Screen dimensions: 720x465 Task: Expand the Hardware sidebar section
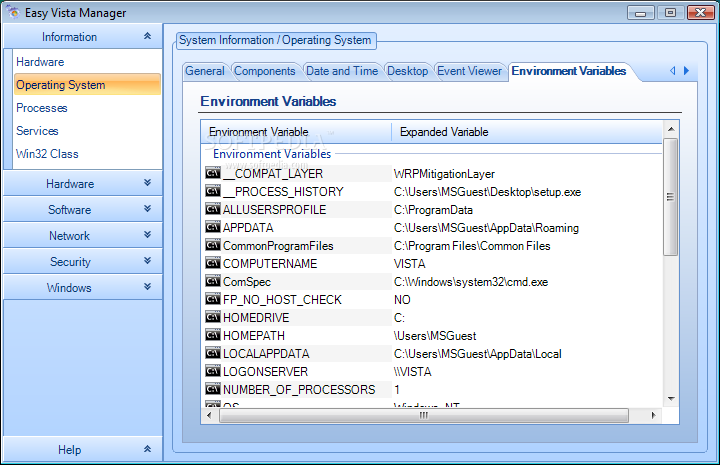[83, 183]
